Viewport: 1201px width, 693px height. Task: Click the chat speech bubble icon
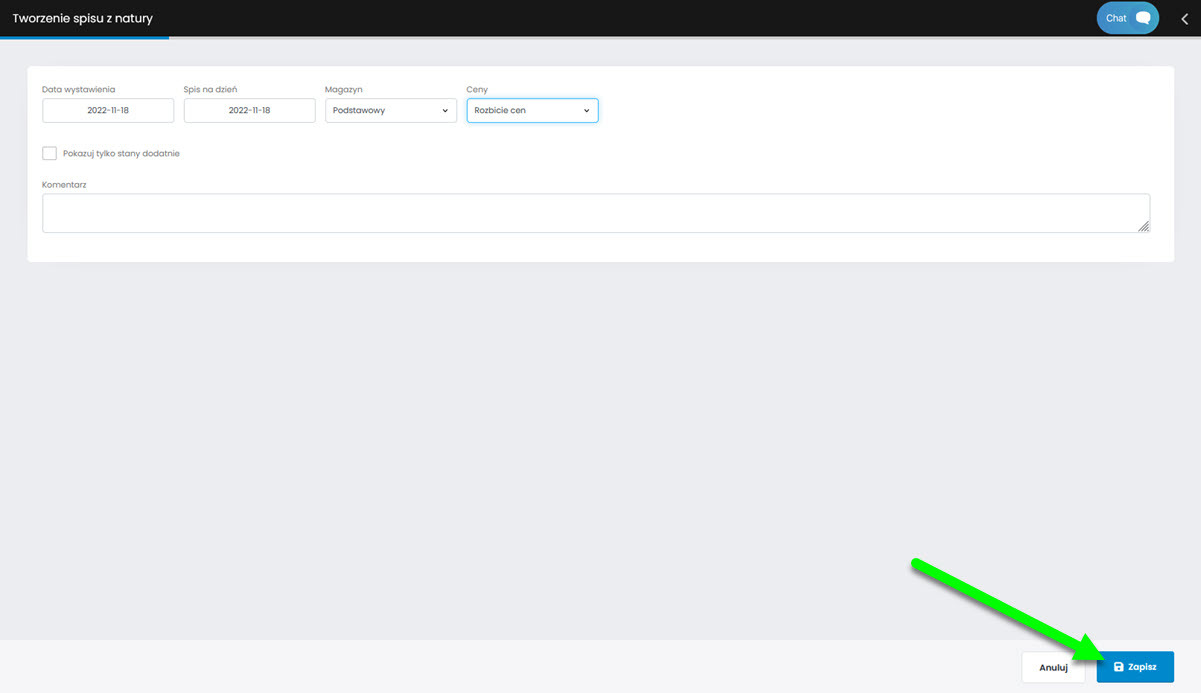tap(1143, 18)
